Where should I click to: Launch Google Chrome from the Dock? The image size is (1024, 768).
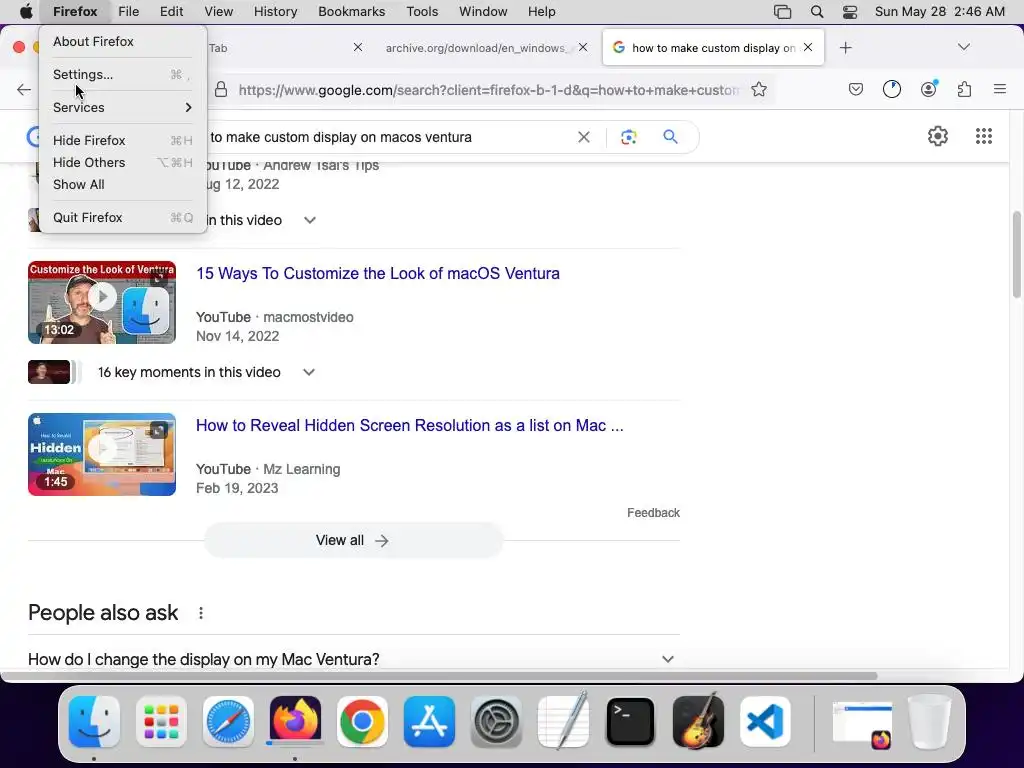pyautogui.click(x=362, y=722)
